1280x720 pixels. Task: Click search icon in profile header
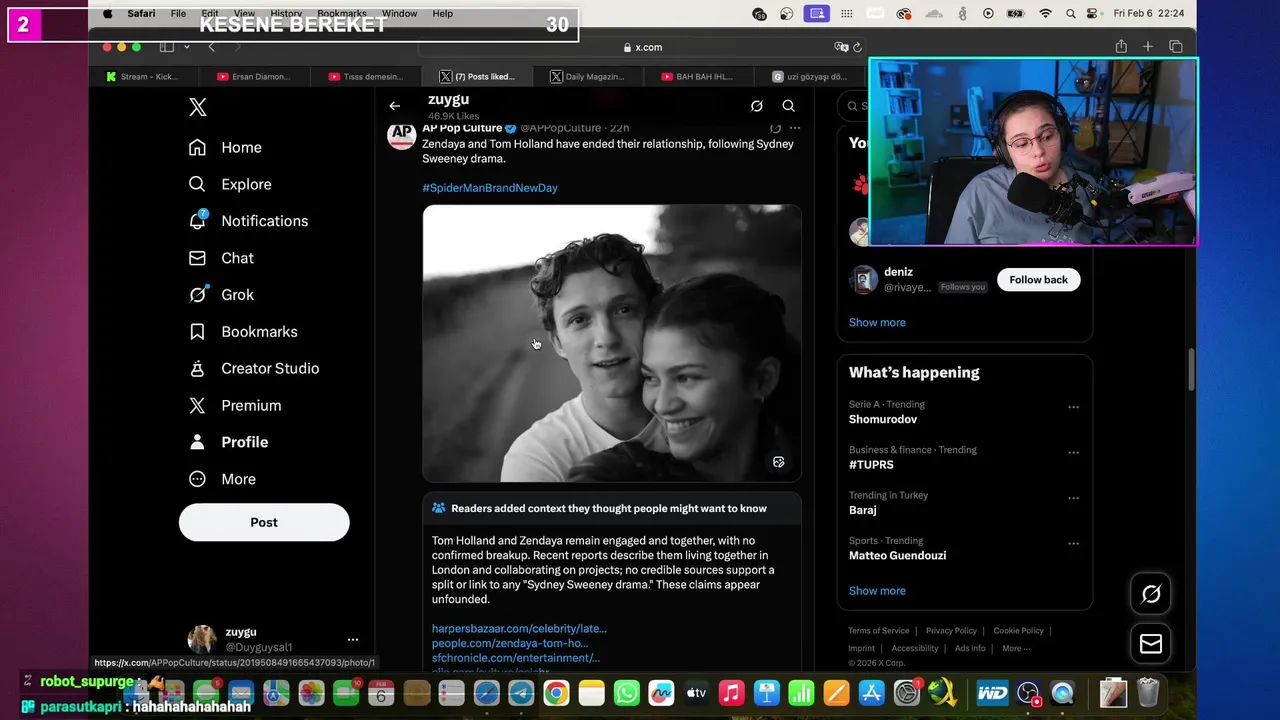coord(789,106)
